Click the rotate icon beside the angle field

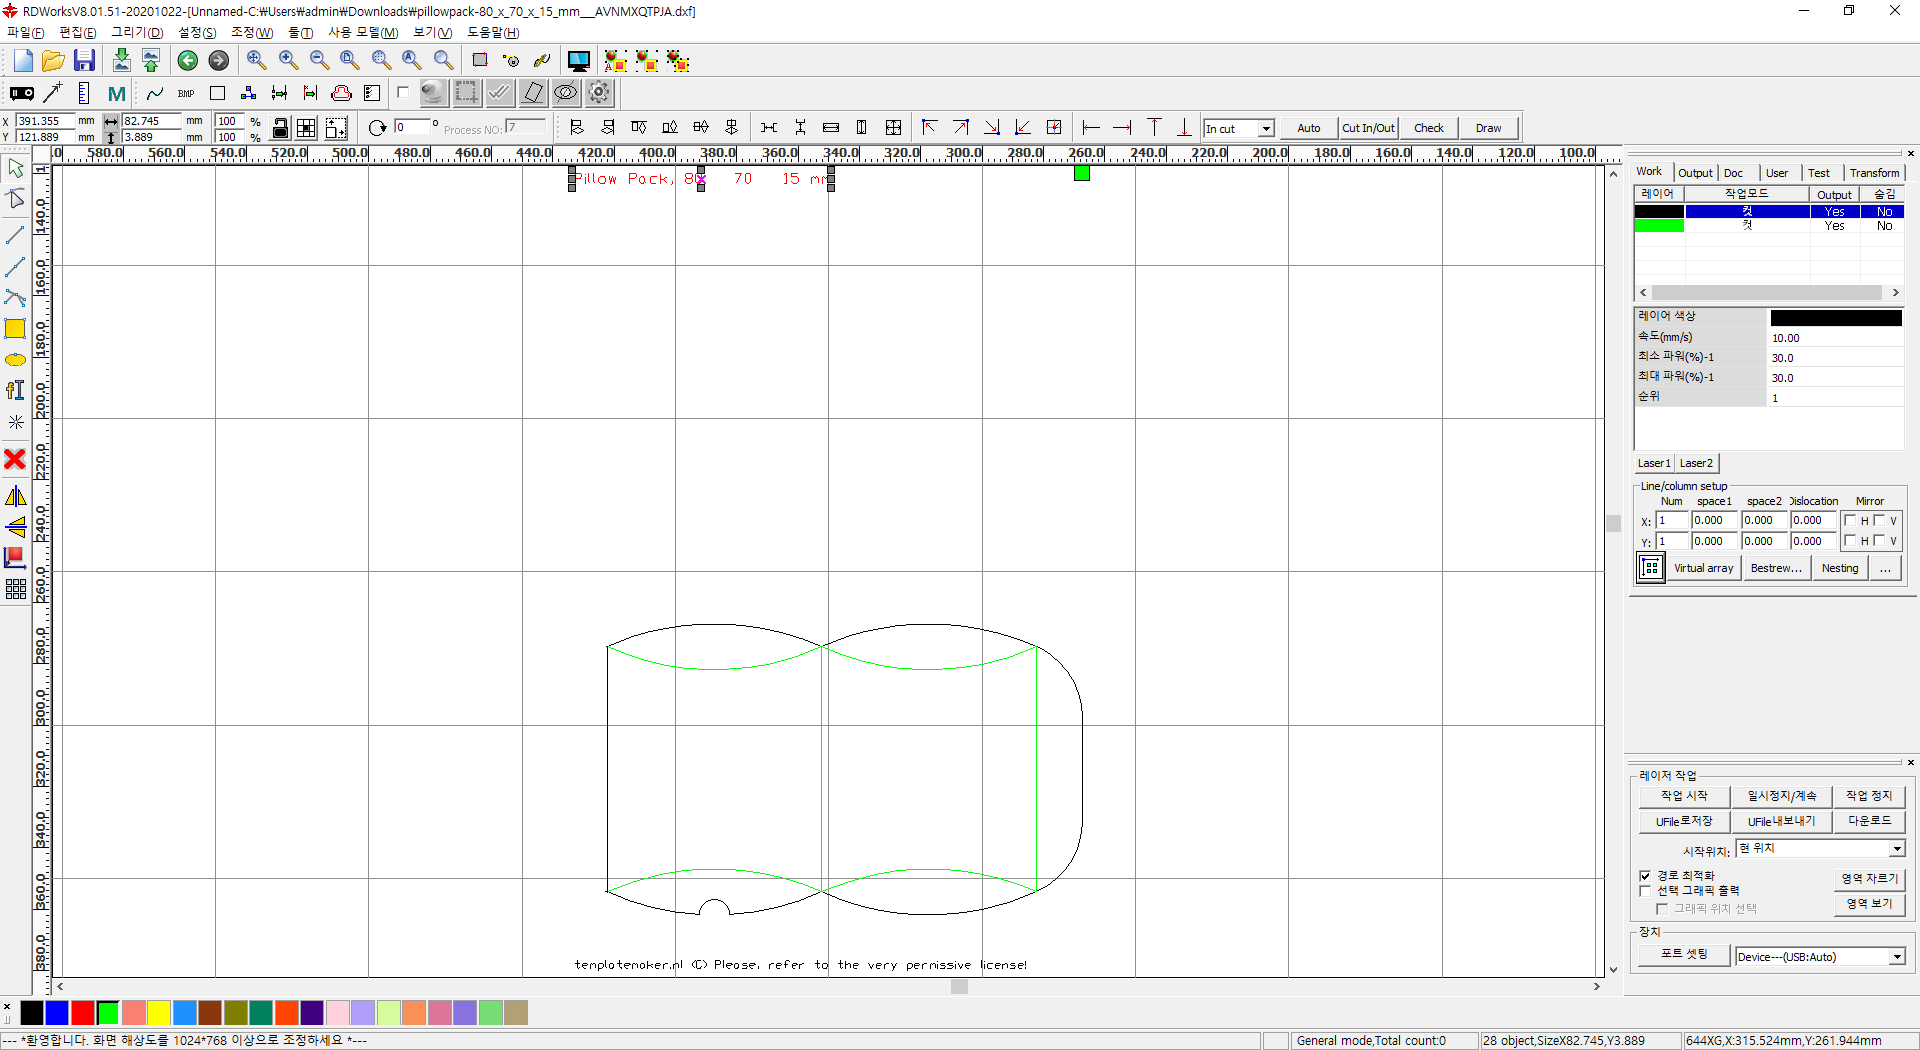pos(377,128)
